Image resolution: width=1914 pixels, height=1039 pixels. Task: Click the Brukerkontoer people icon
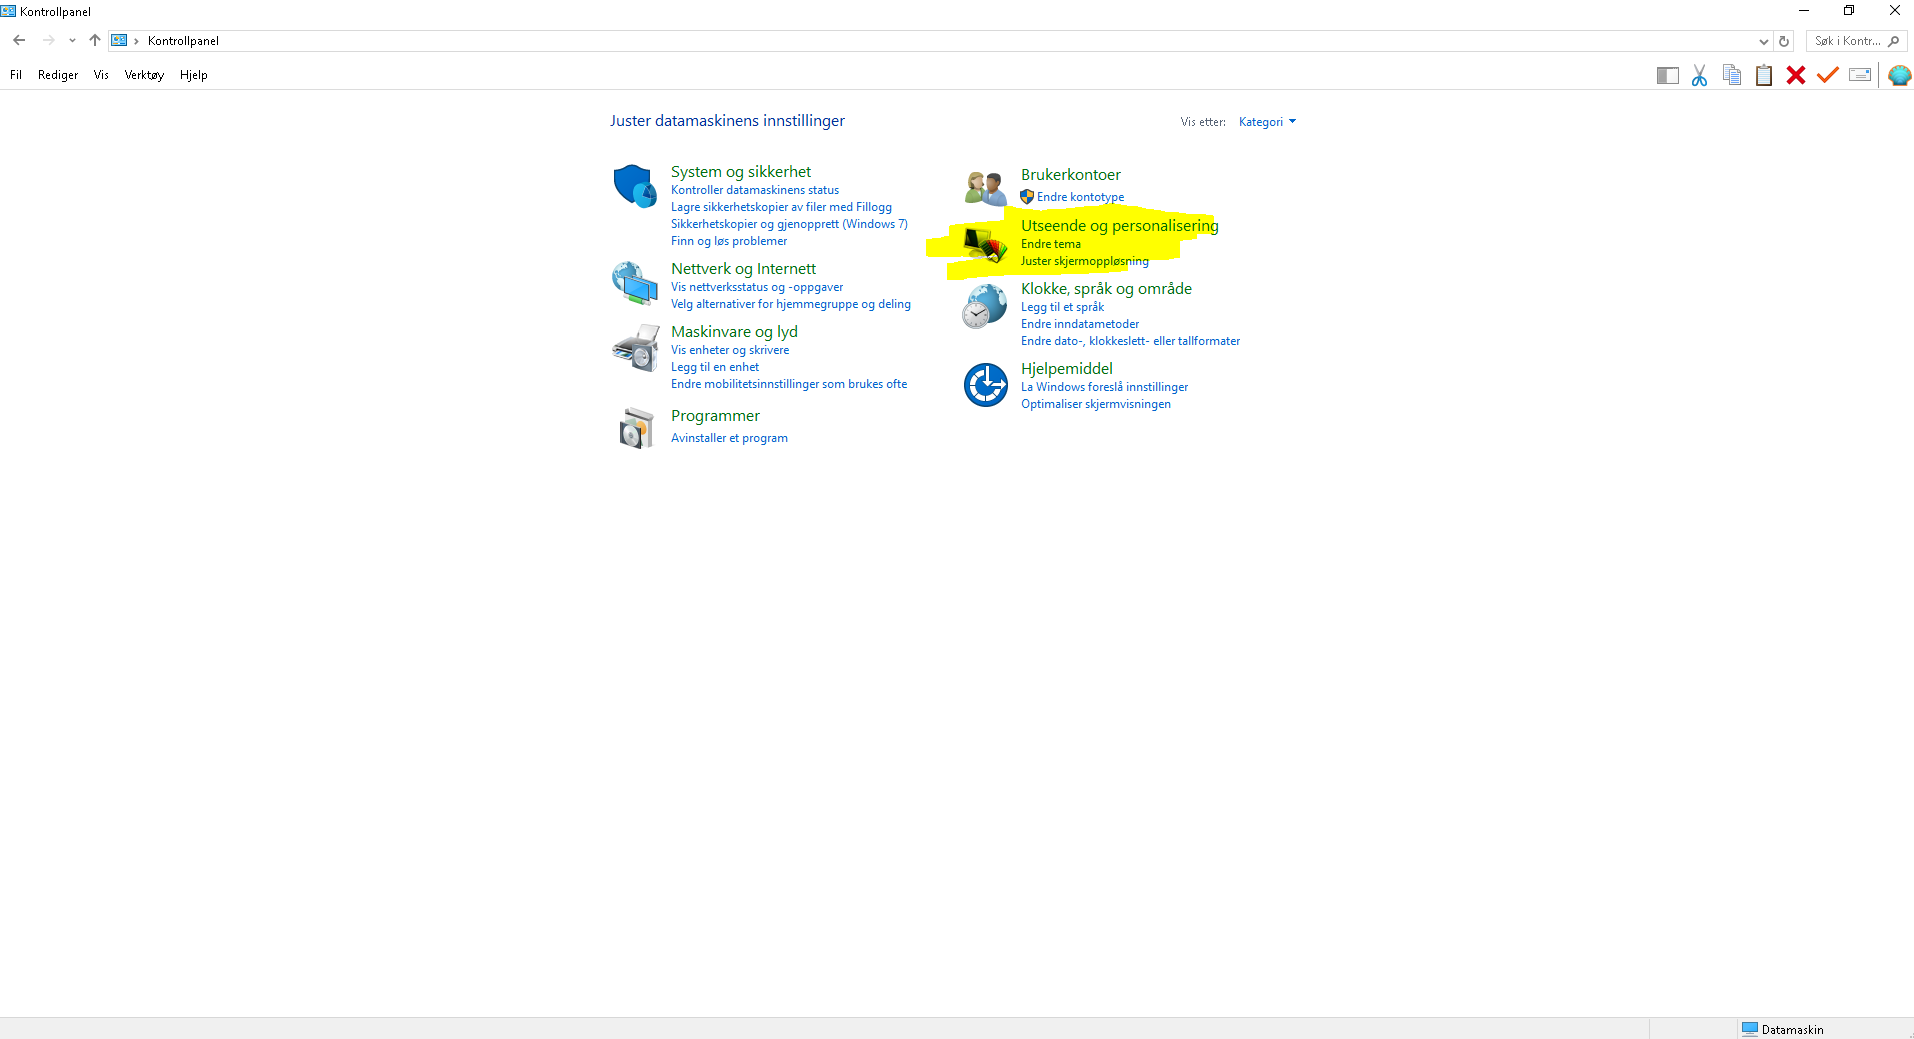tap(986, 187)
